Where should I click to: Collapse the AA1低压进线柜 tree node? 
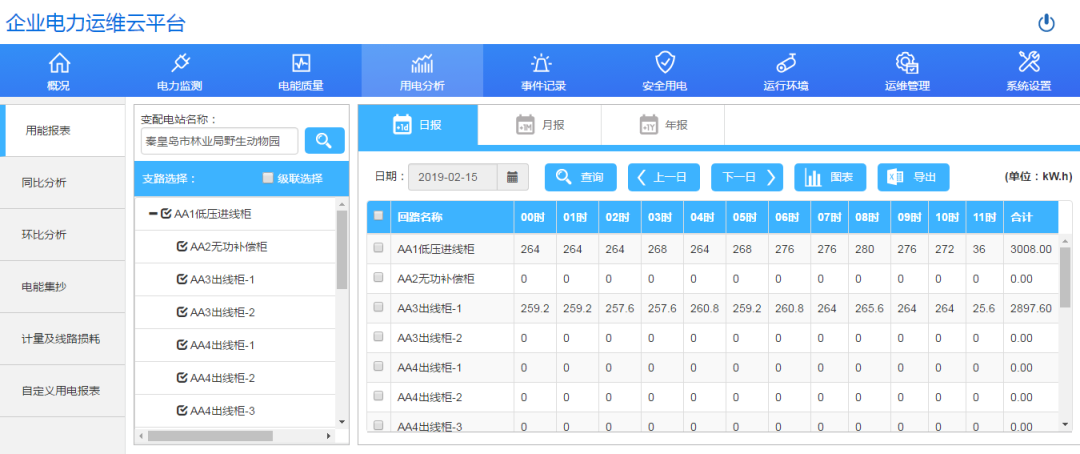coord(153,214)
